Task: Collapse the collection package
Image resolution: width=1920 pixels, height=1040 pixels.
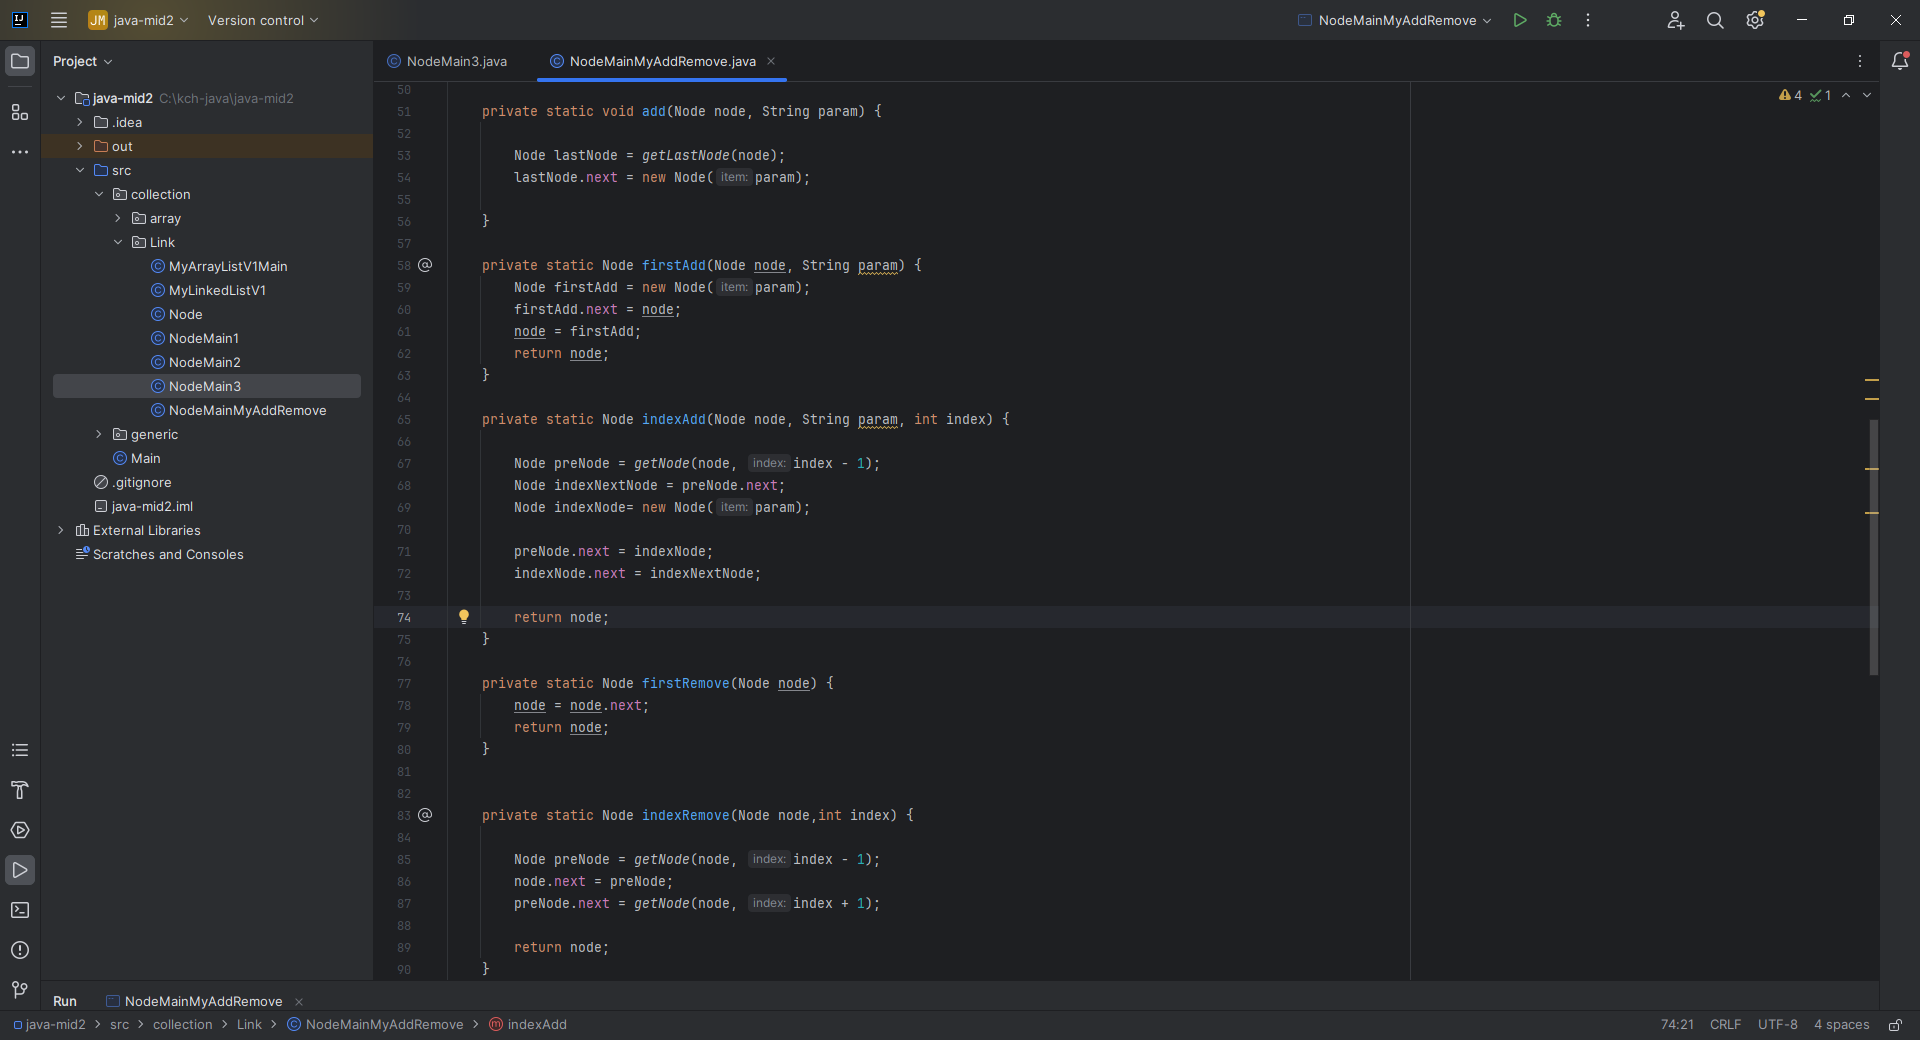Action: (x=99, y=194)
